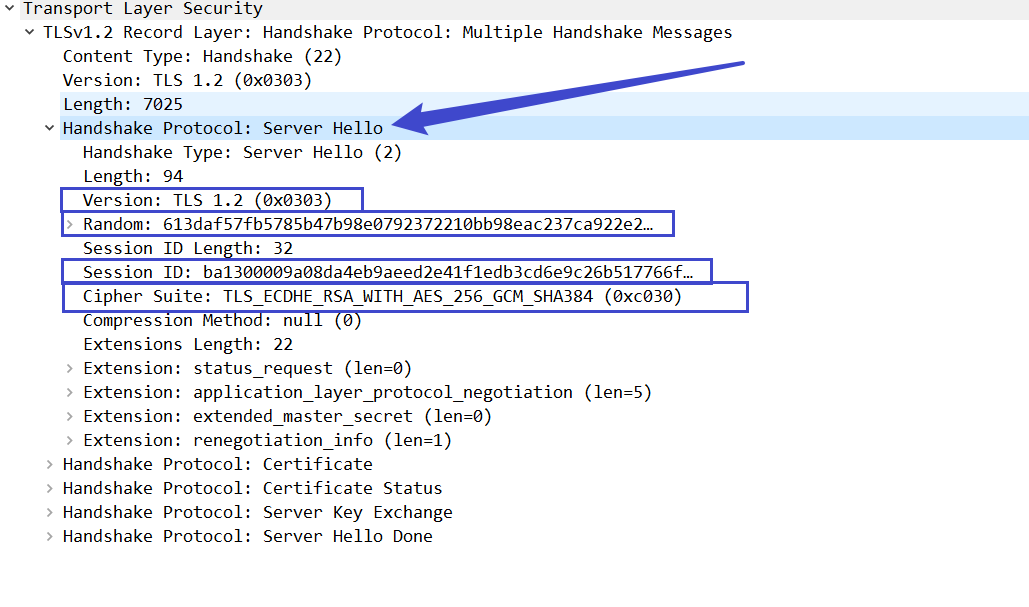Expand application_layer_protocol_negotiation extension

coord(70,392)
